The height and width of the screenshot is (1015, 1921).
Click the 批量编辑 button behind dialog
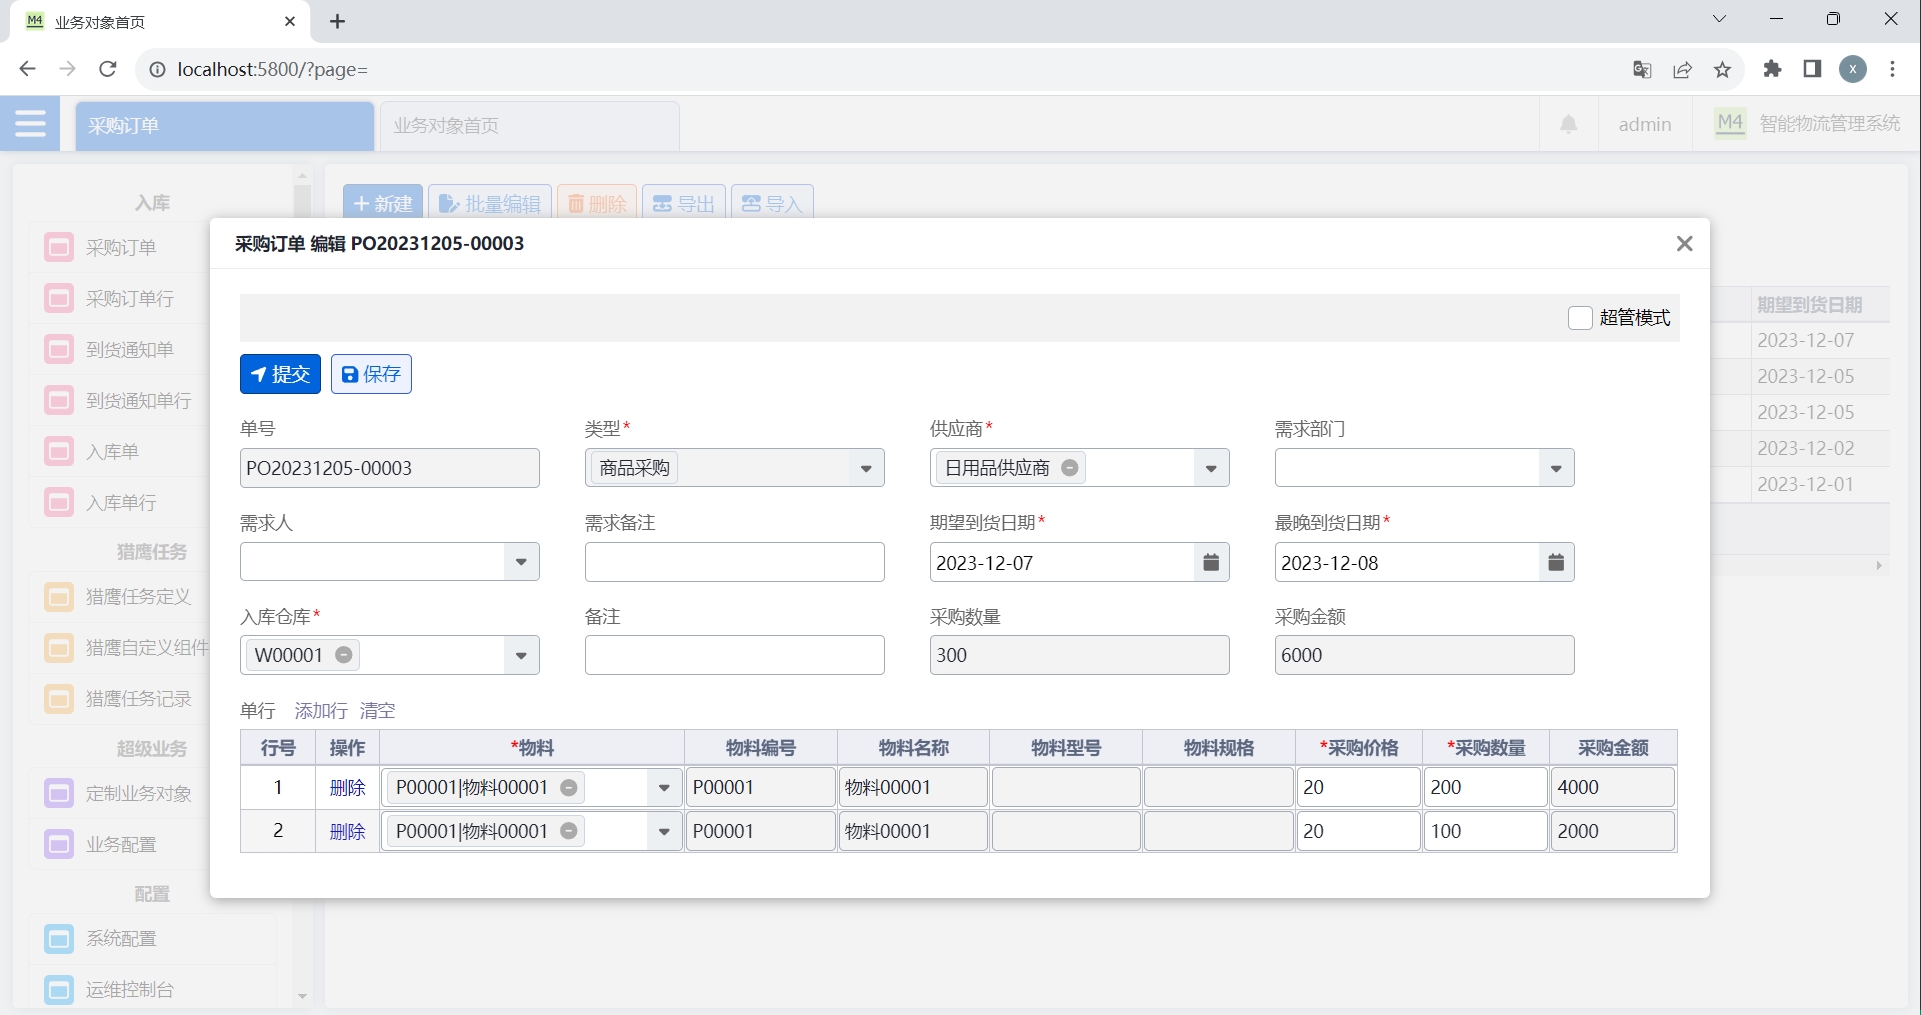coord(490,203)
